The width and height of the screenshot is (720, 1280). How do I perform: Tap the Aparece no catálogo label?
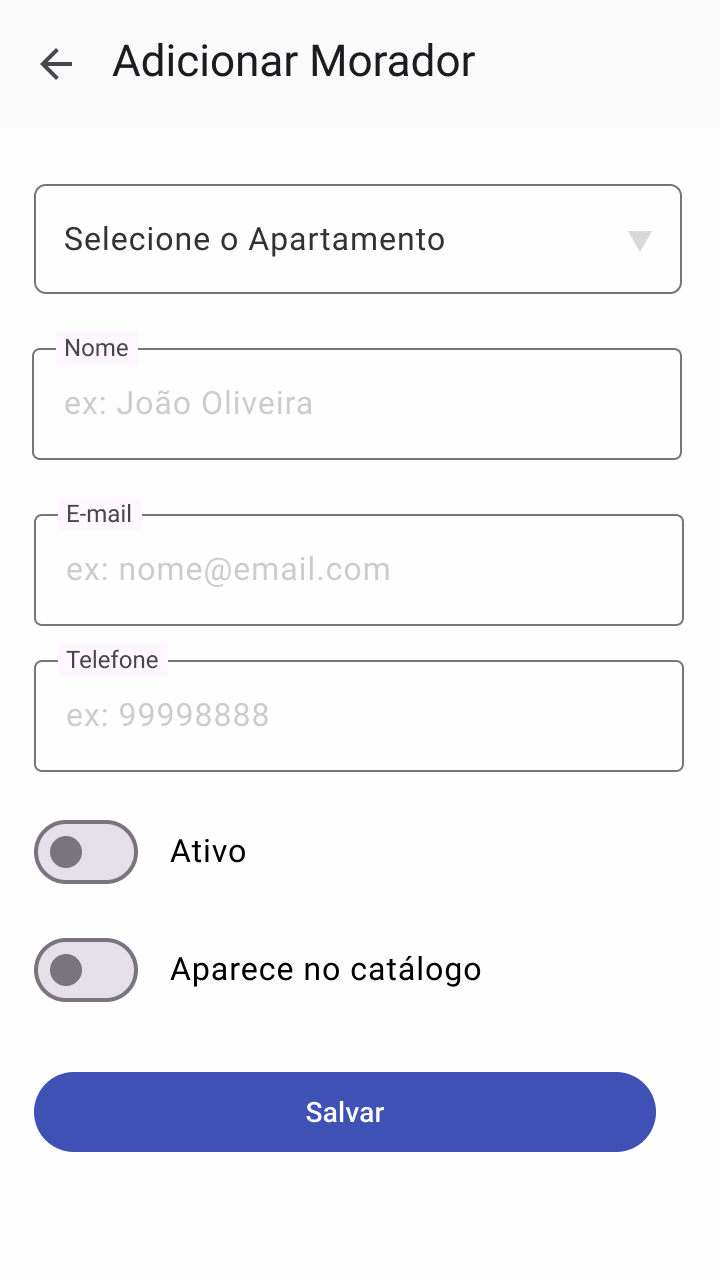(x=326, y=970)
